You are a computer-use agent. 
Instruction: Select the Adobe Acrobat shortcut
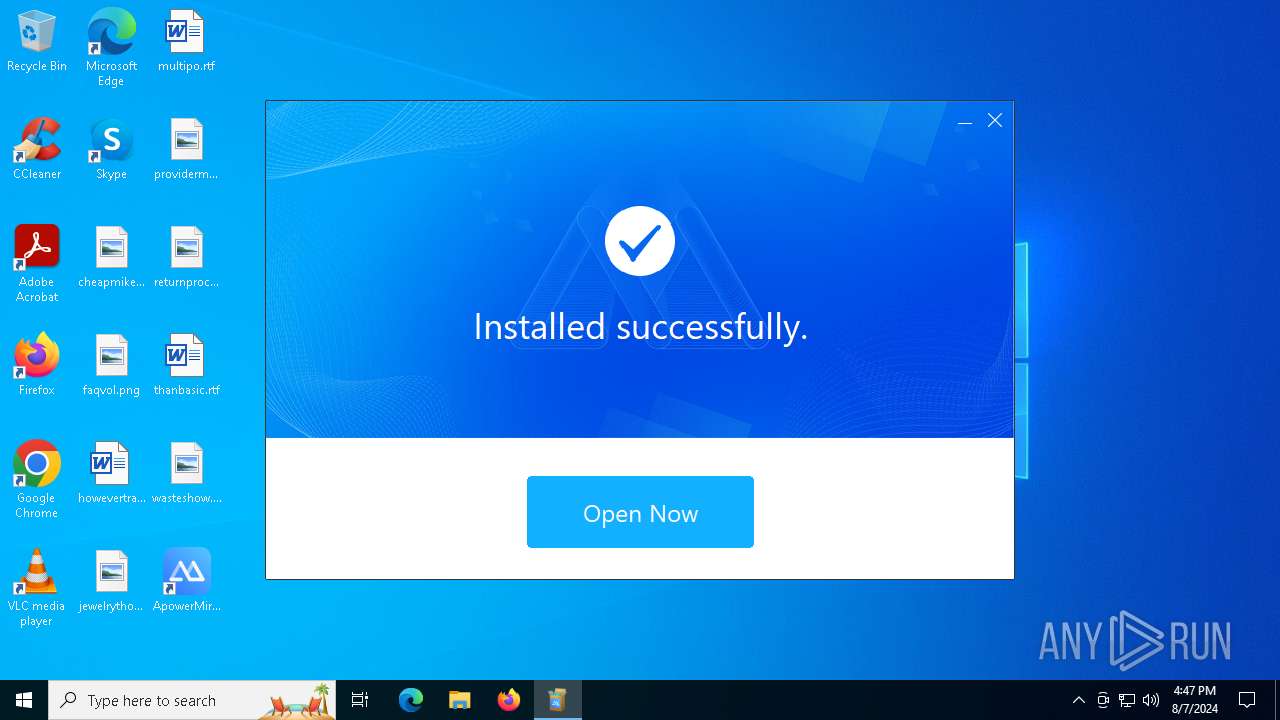point(37,264)
